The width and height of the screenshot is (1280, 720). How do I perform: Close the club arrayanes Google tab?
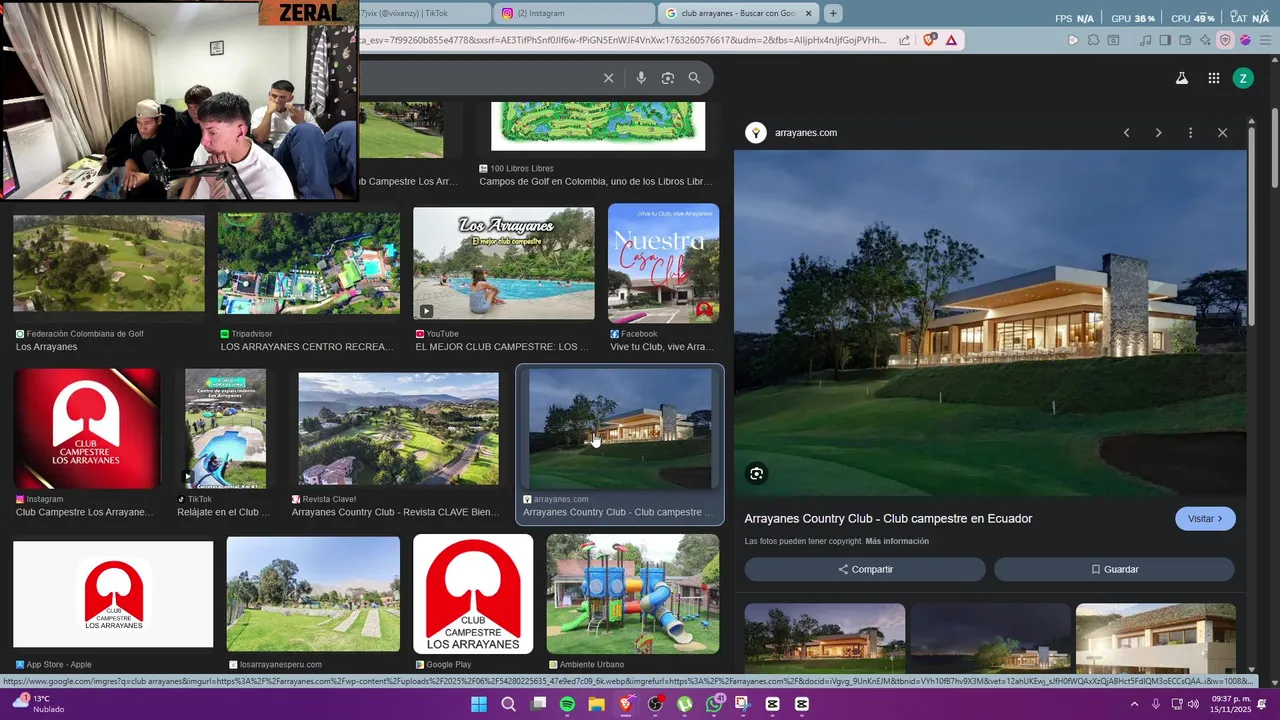click(x=809, y=13)
